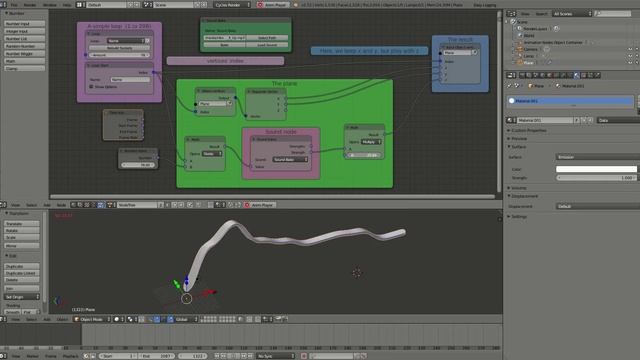
Task: Toggle Camera visibility eye in outliner
Action: tap(630, 49)
